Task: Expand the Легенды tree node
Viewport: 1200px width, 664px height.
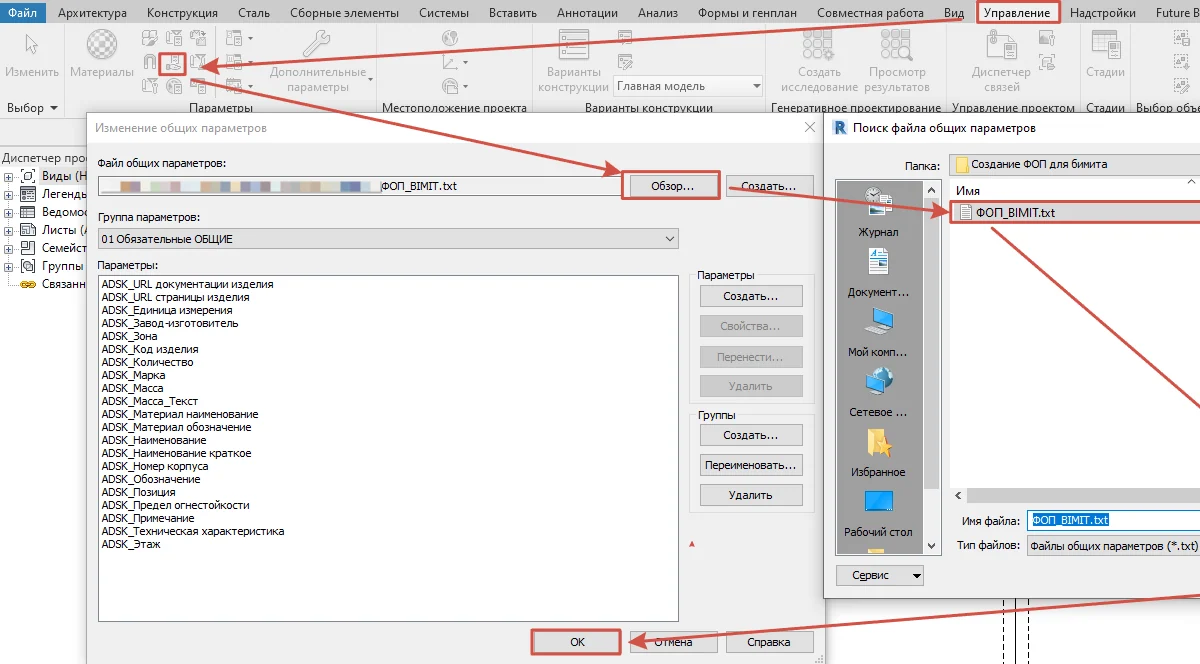Action: [x=9, y=194]
